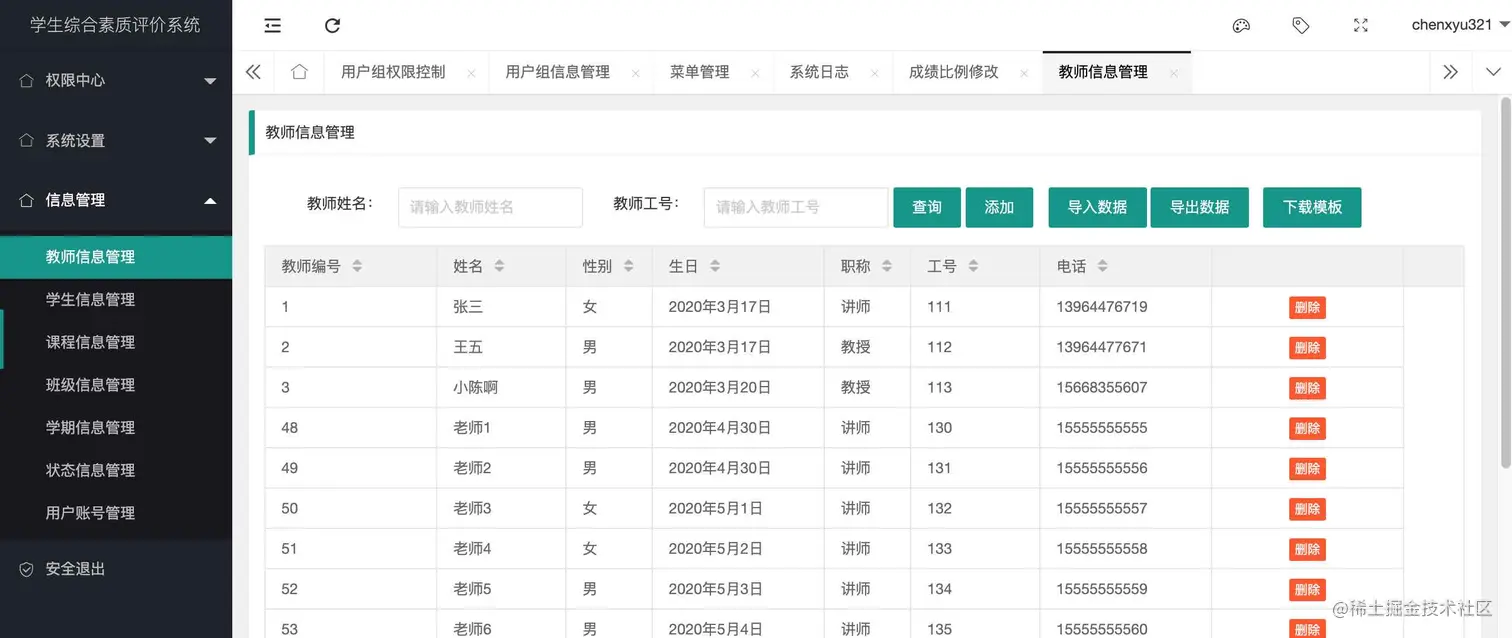Delete the row for 老师5
This screenshot has height=638, width=1512.
click(1307, 590)
